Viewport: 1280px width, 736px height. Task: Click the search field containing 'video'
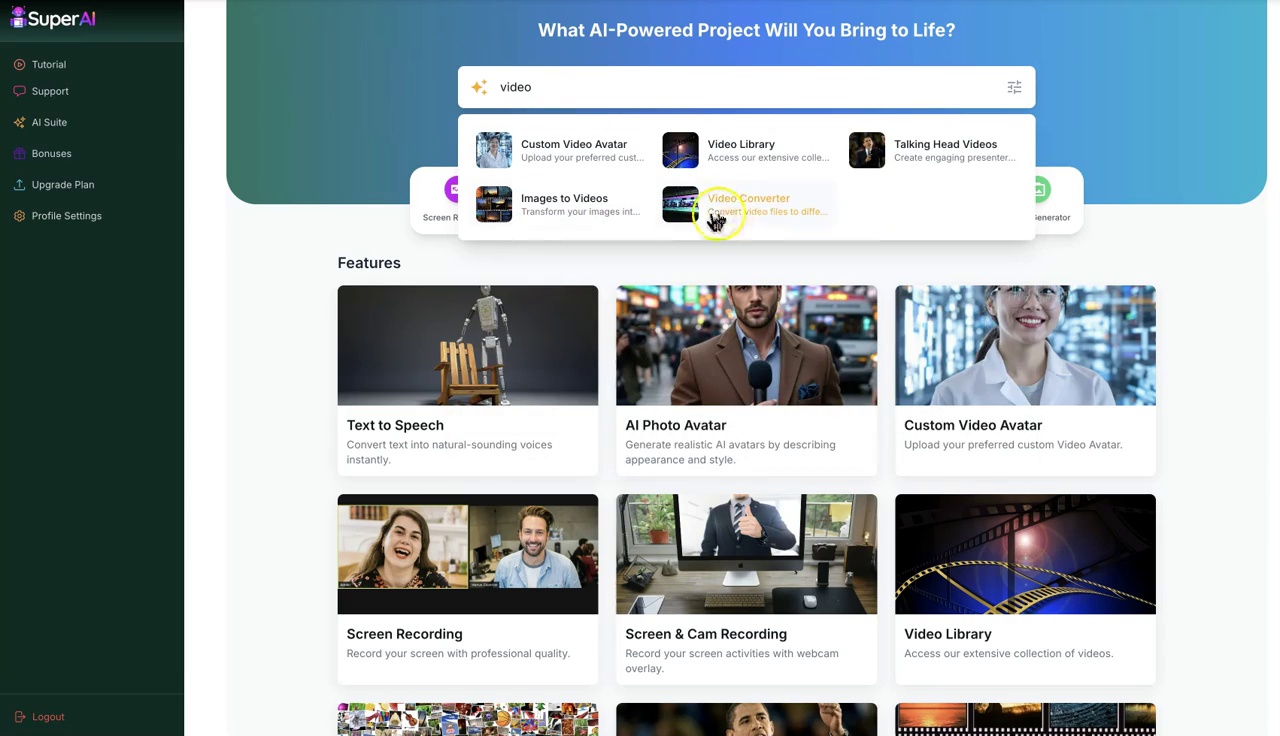coord(746,87)
